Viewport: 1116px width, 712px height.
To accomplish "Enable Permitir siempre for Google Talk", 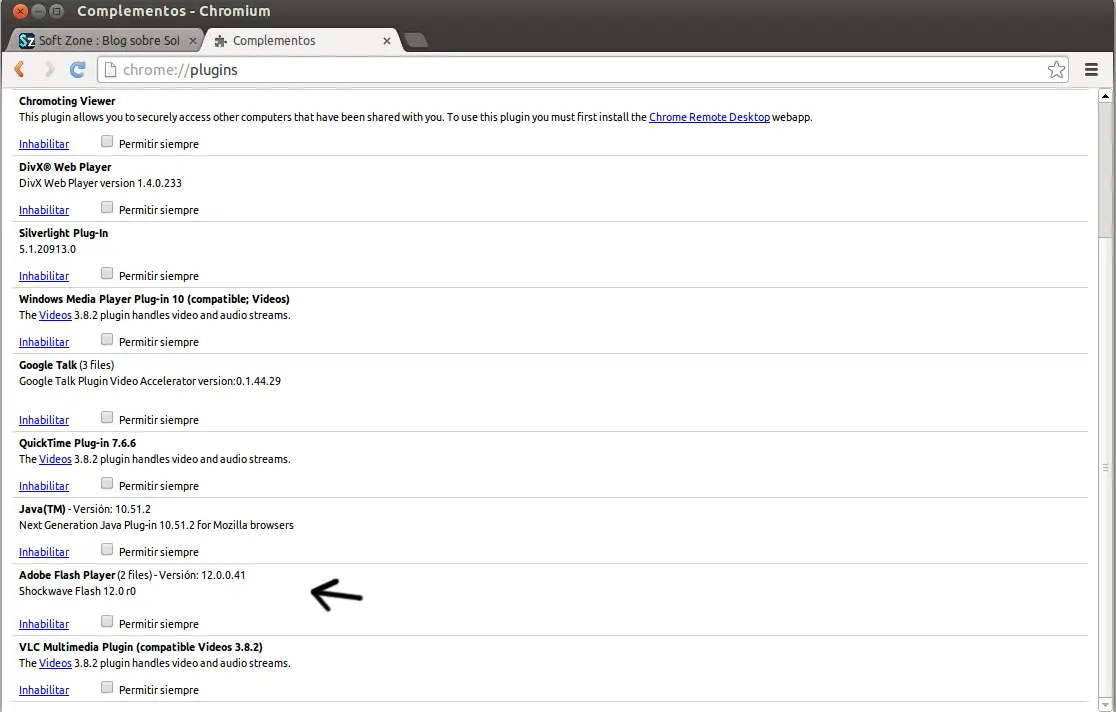I will 107,417.
